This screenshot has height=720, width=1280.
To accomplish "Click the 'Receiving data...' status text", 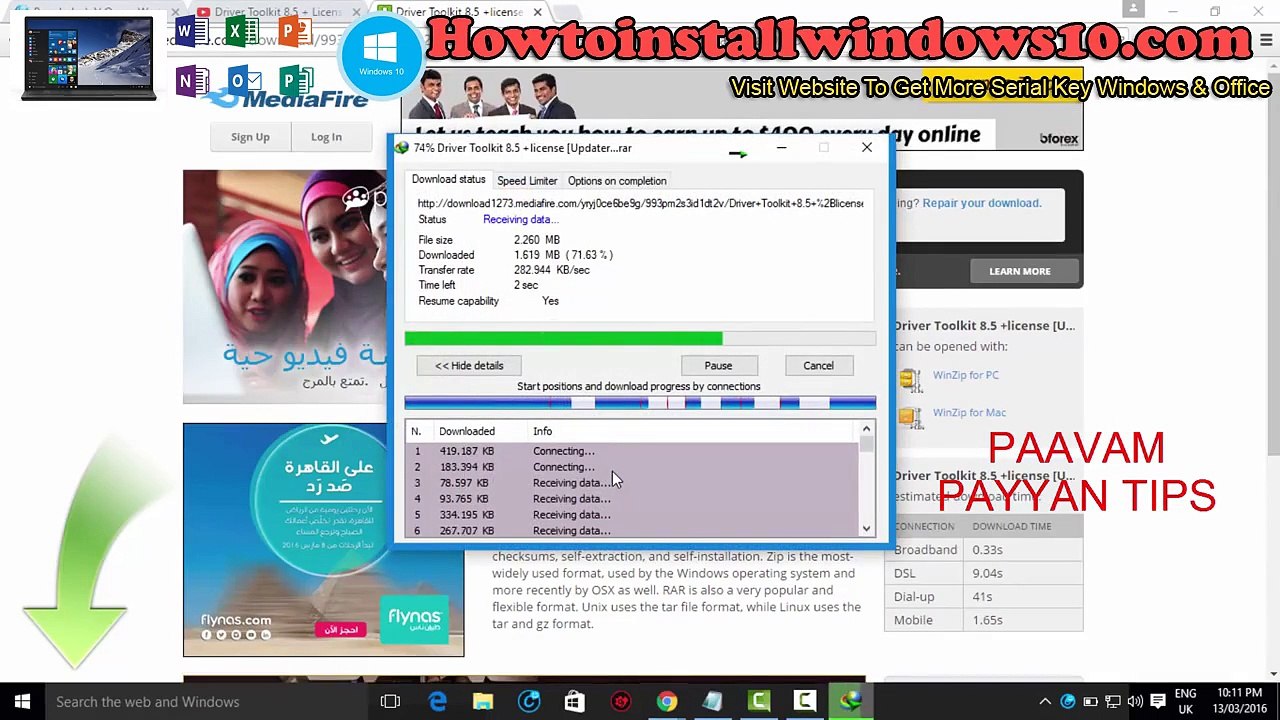I will [520, 220].
